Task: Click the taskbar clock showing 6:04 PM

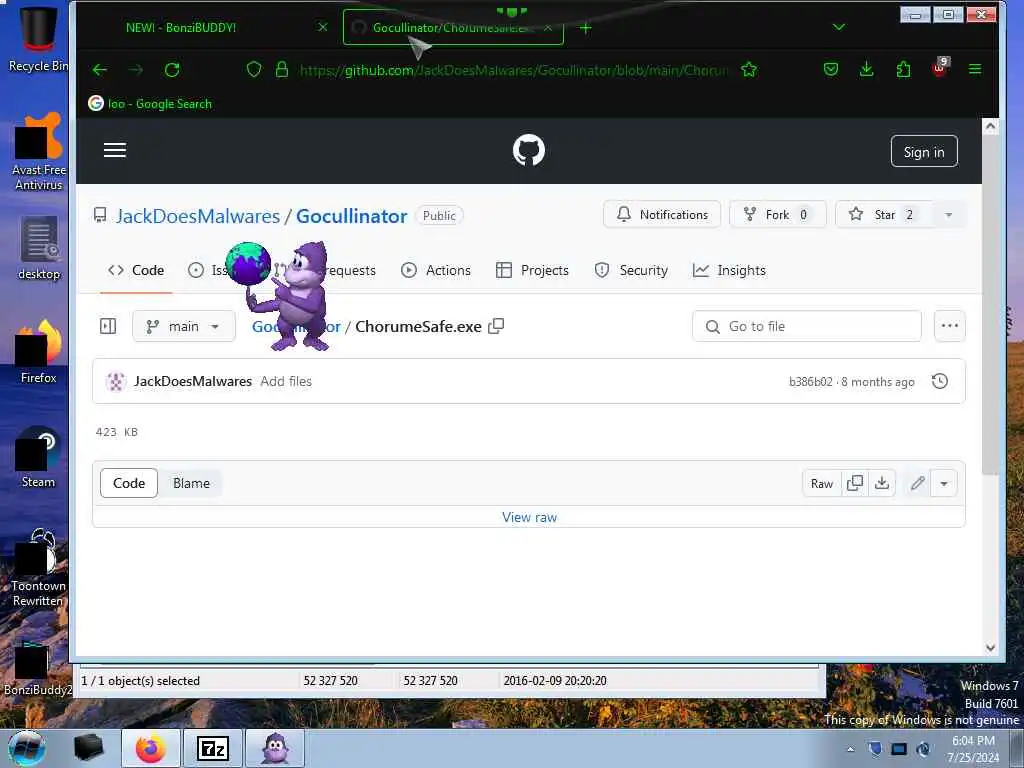Action: (x=973, y=748)
